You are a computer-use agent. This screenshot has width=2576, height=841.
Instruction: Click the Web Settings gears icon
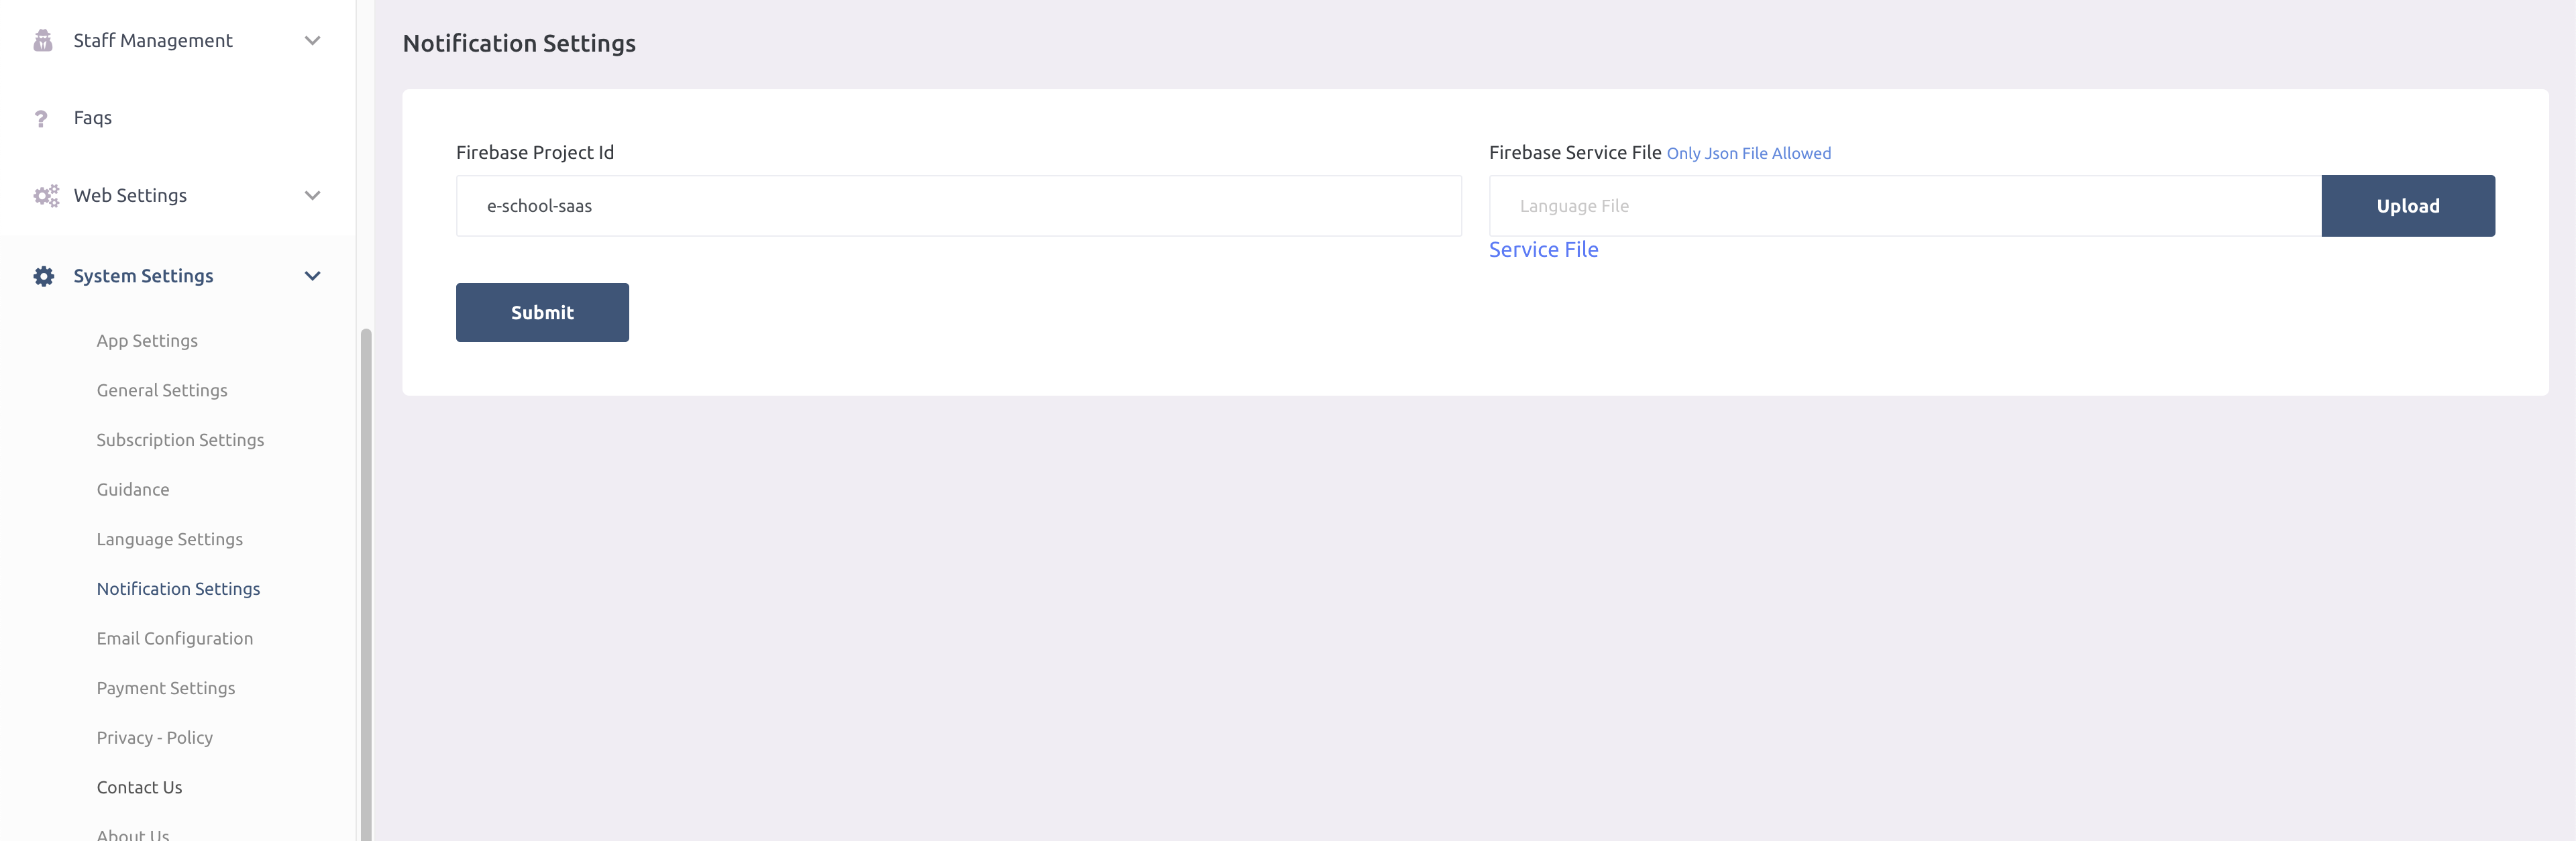point(45,196)
